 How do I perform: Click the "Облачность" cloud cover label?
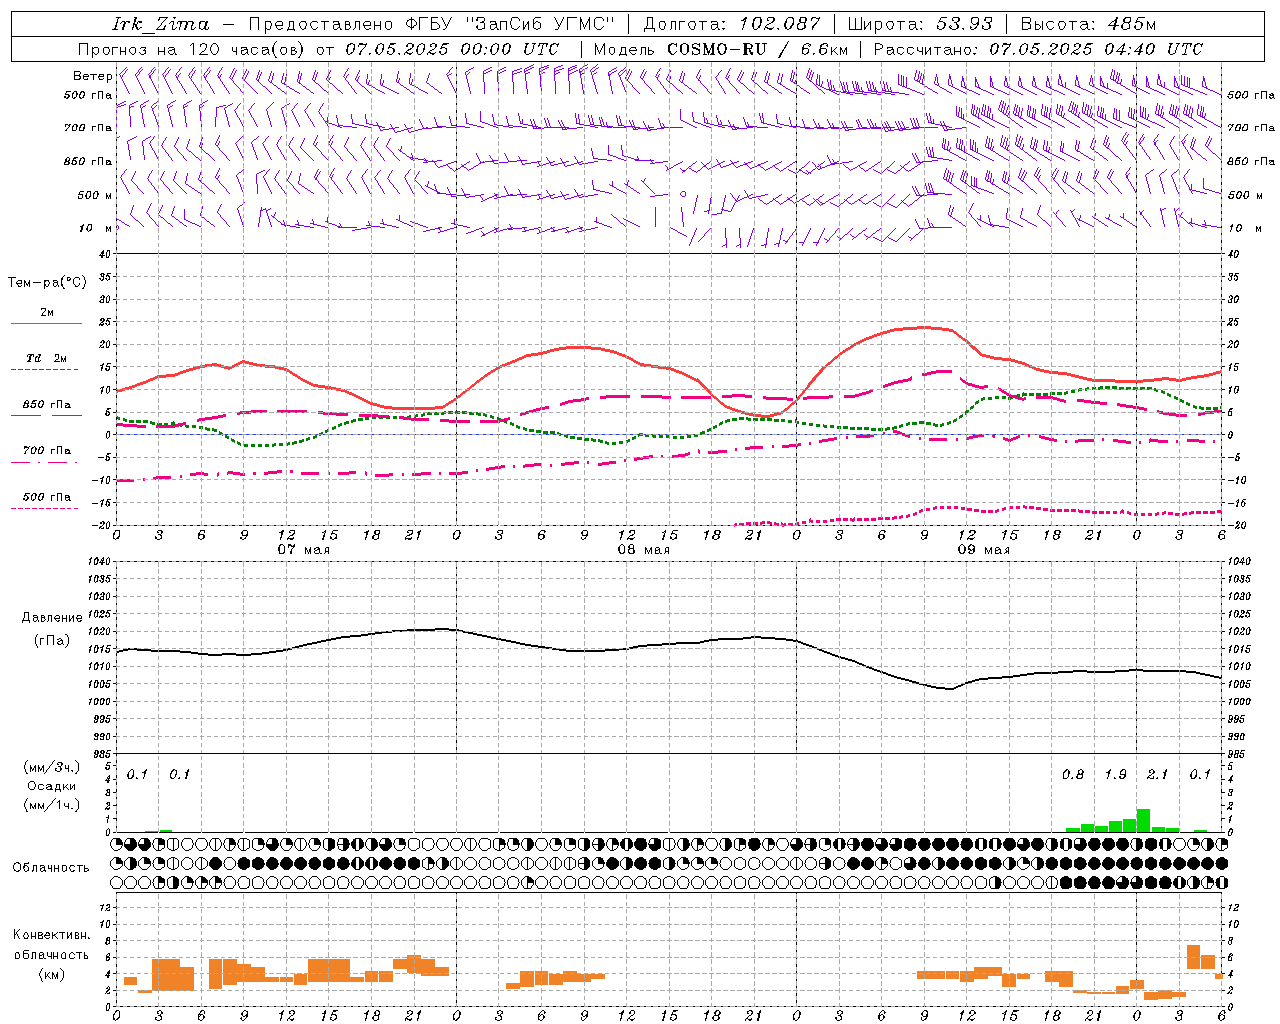[51, 867]
